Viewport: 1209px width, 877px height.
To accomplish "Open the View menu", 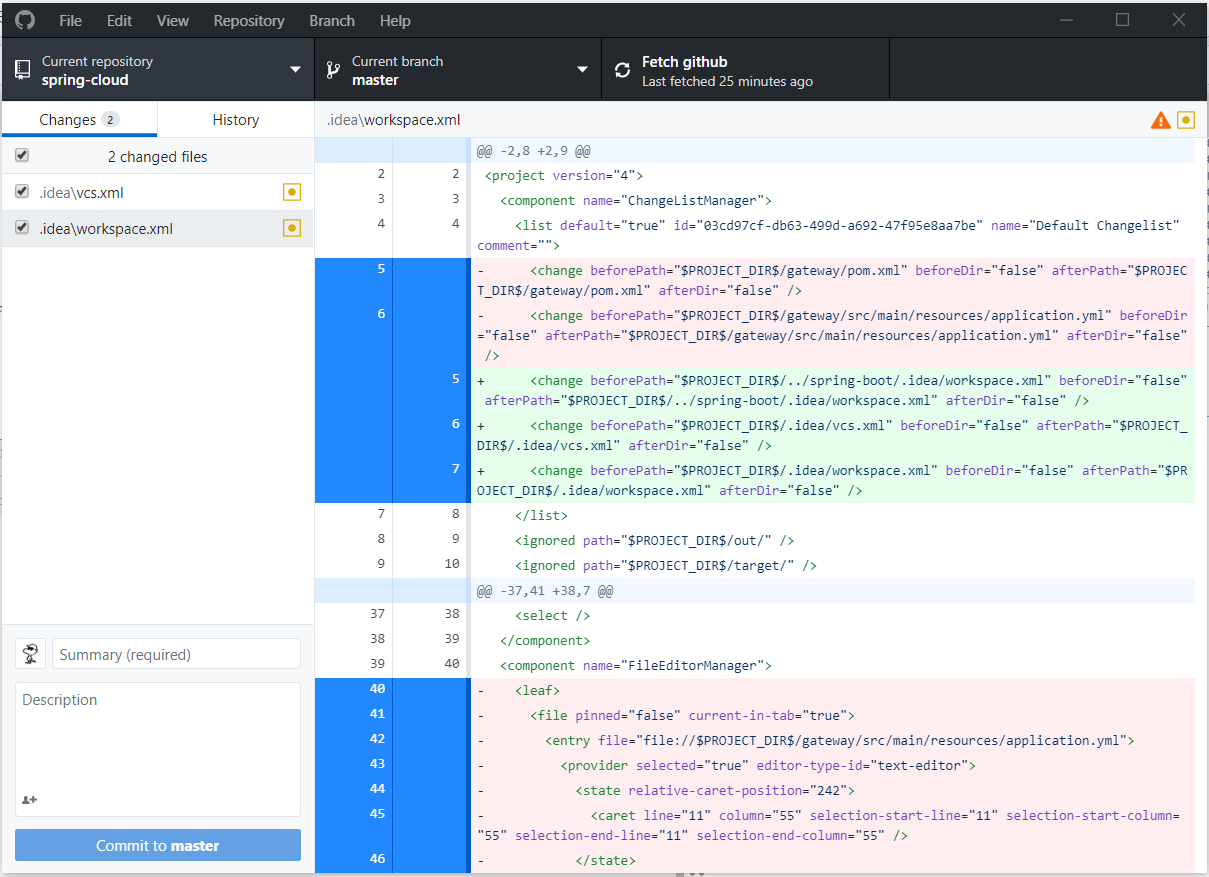I will coord(173,20).
